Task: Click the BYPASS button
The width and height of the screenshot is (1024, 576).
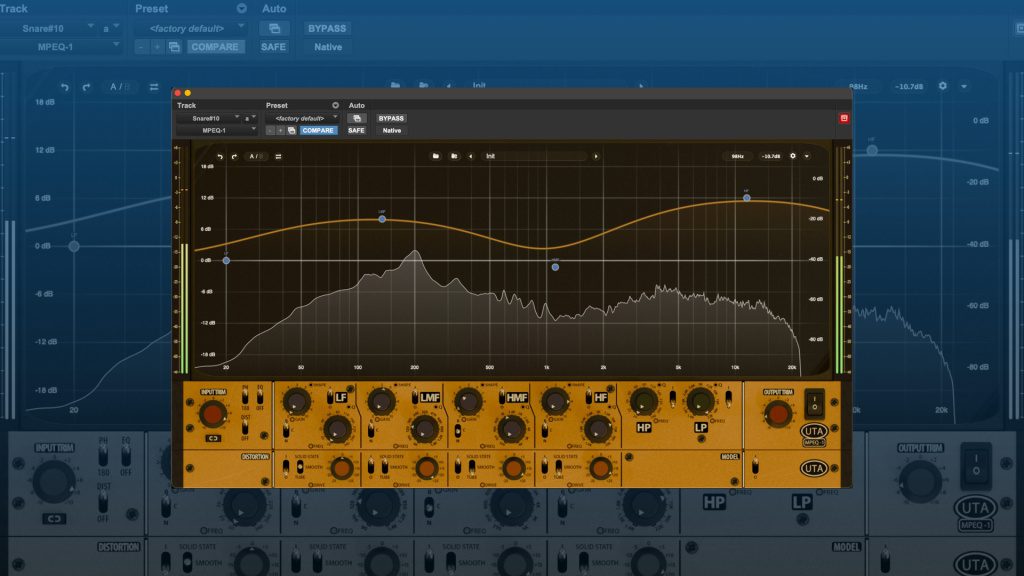Action: point(391,118)
